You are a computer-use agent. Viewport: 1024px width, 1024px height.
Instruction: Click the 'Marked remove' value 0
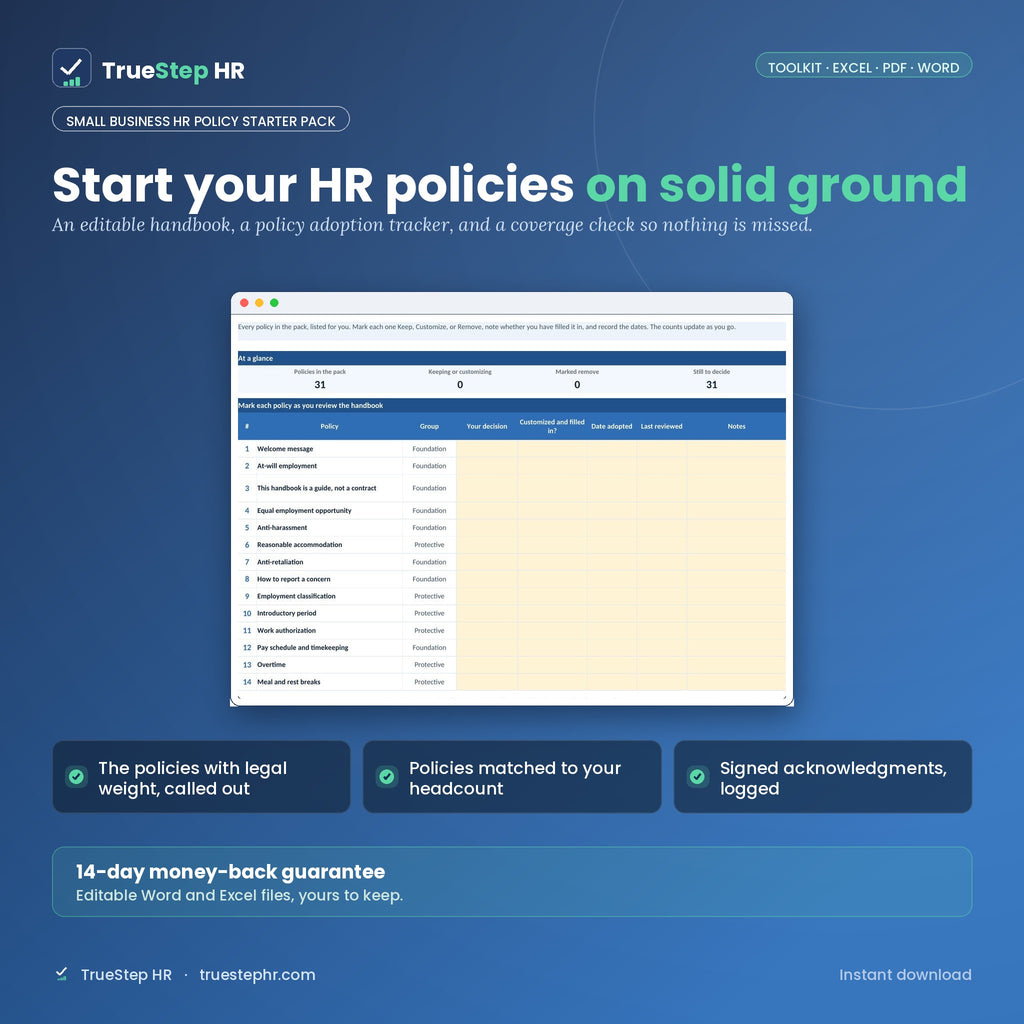(577, 385)
